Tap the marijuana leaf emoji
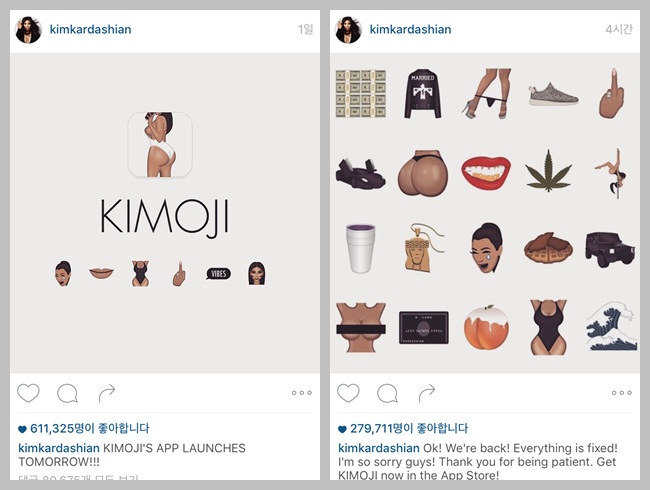 (548, 172)
